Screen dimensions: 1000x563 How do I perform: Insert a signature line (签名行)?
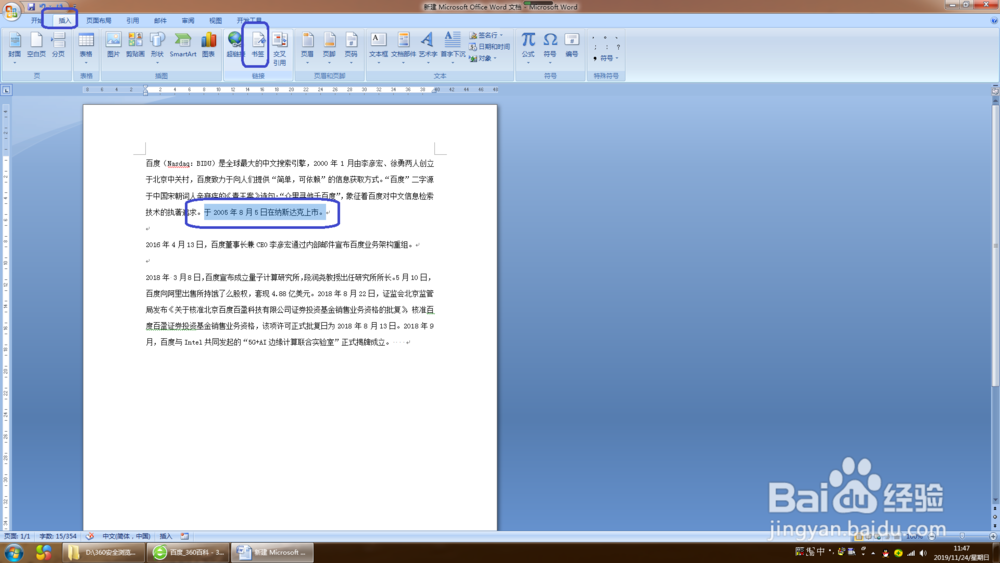pyautogui.click(x=487, y=36)
